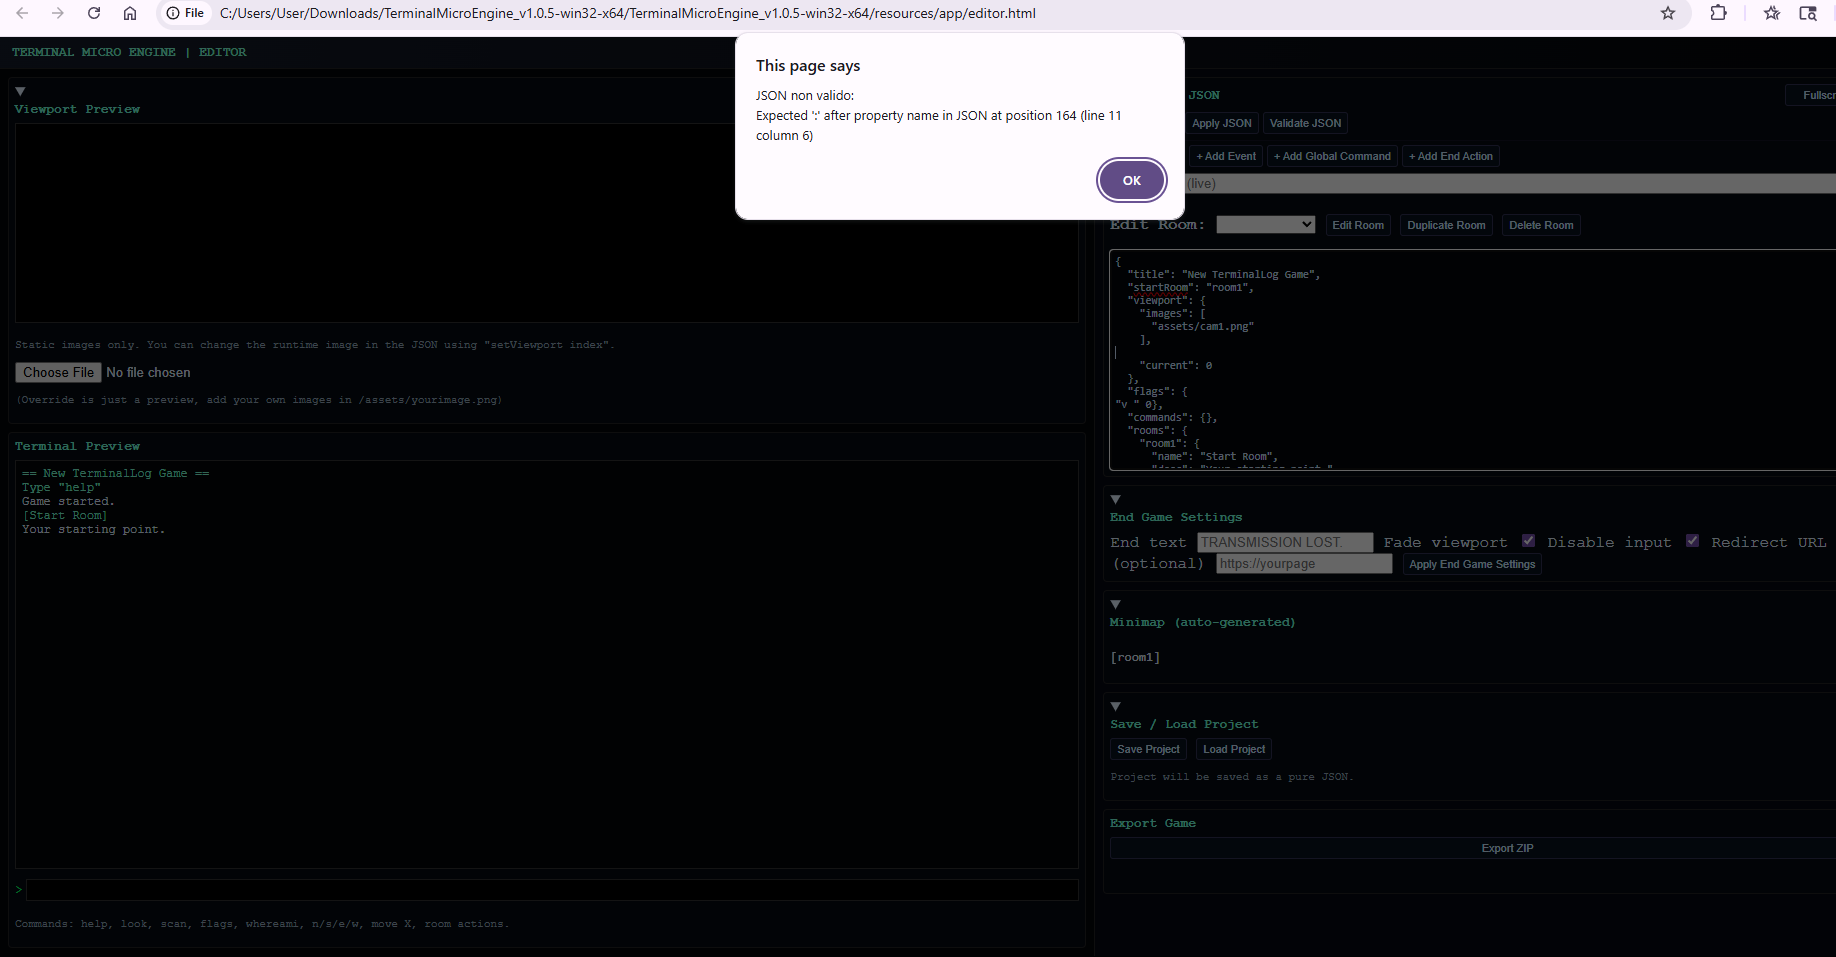Screen dimensions: 1836x957
Task: Focus the Redirect URL input field
Action: [x=1304, y=564]
